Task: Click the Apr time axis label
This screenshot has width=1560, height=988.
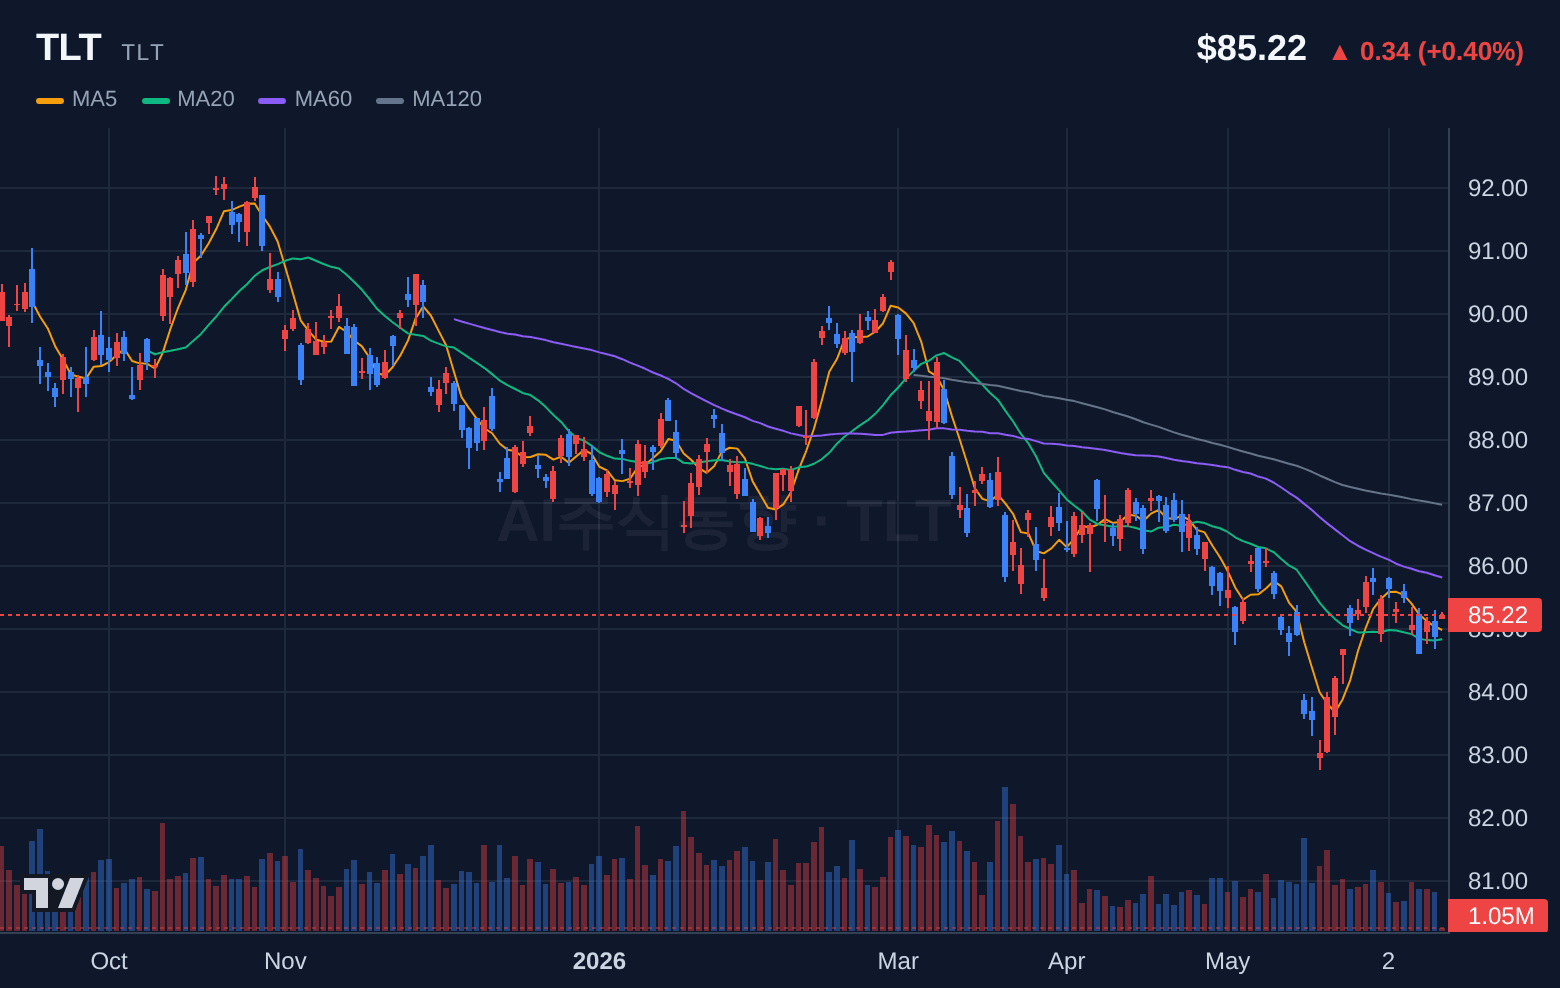Action: [1066, 961]
